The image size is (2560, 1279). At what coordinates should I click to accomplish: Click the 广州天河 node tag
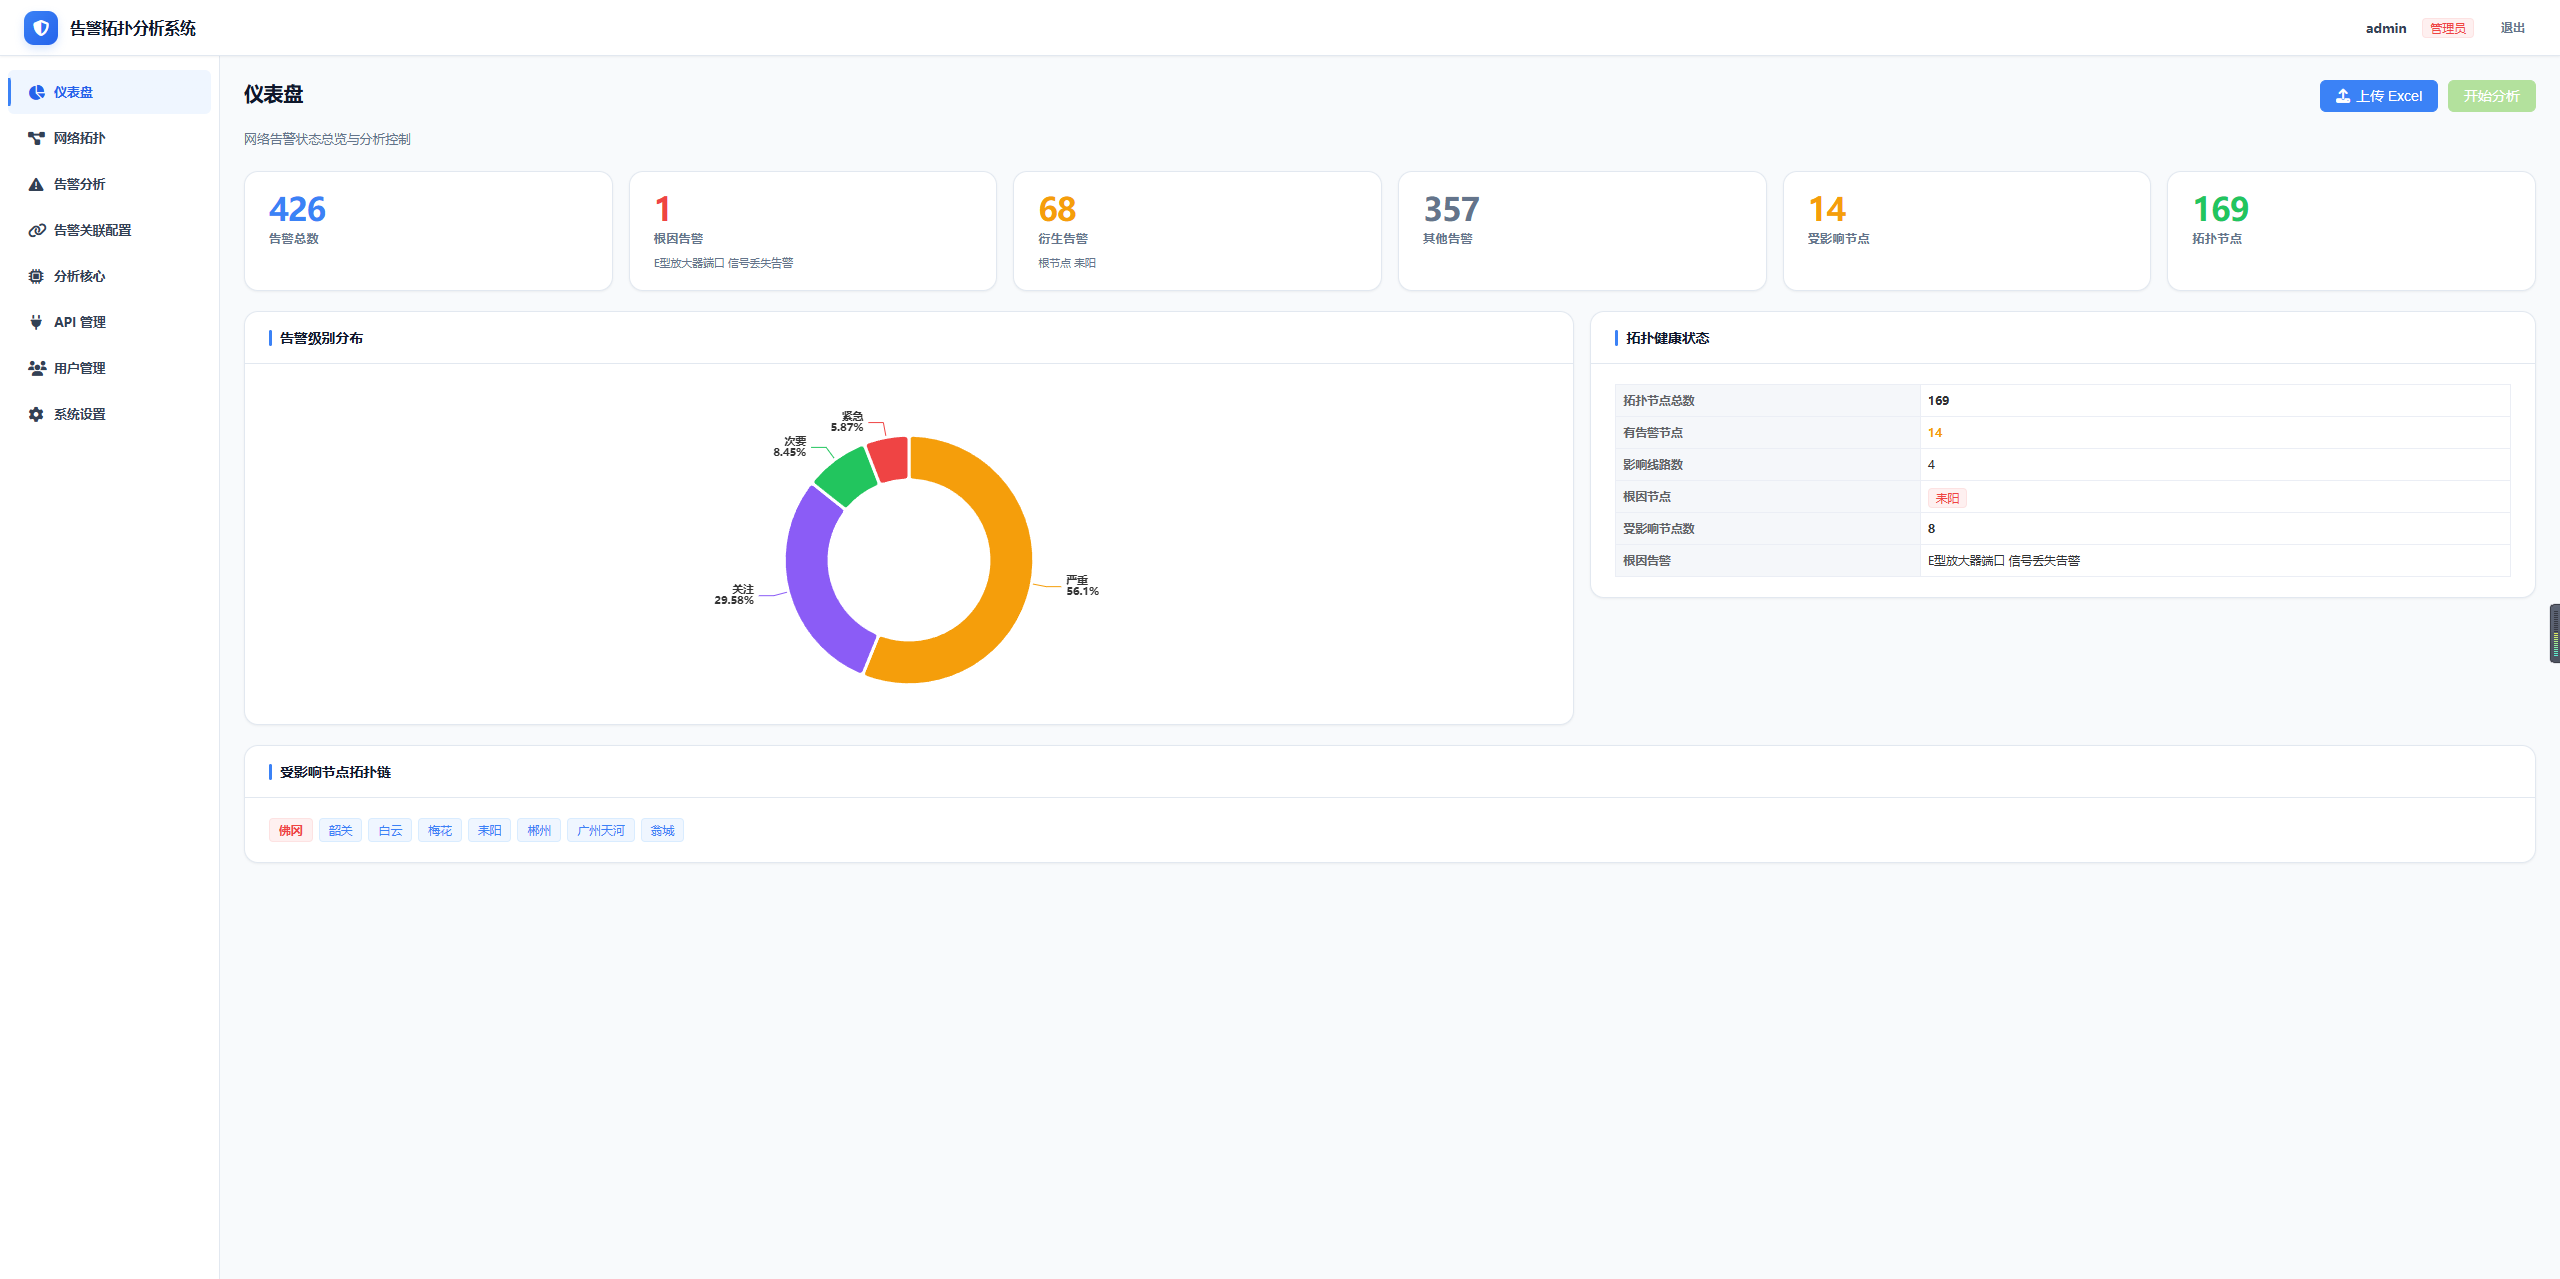tap(601, 830)
